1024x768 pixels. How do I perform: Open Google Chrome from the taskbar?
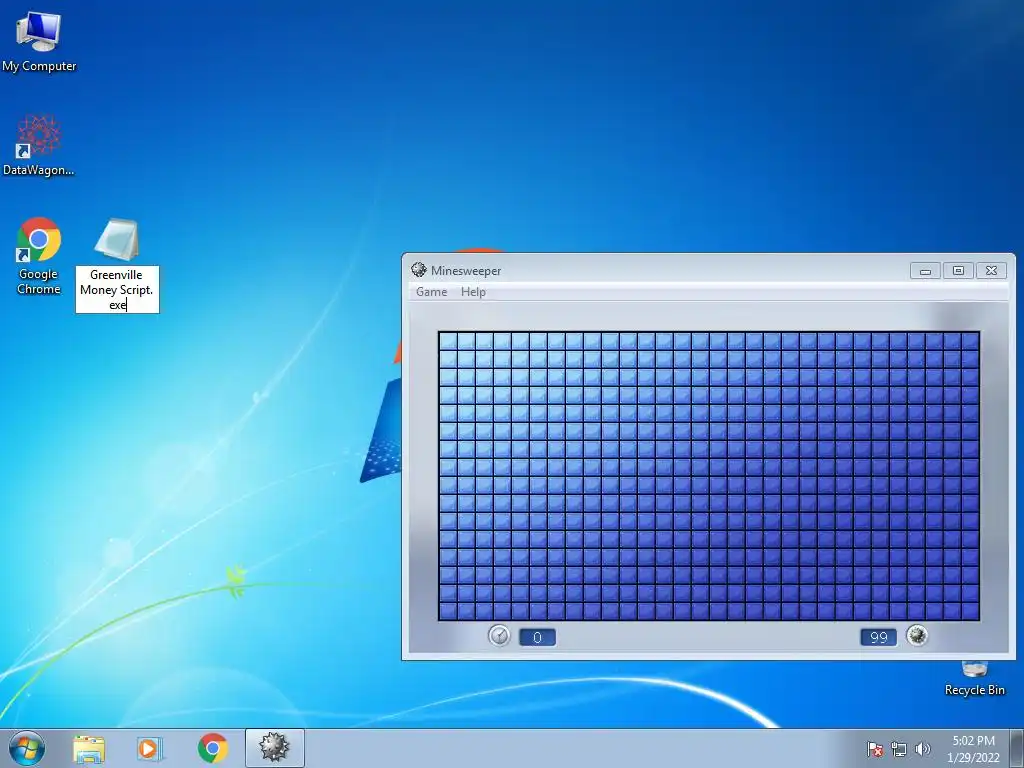[x=212, y=748]
